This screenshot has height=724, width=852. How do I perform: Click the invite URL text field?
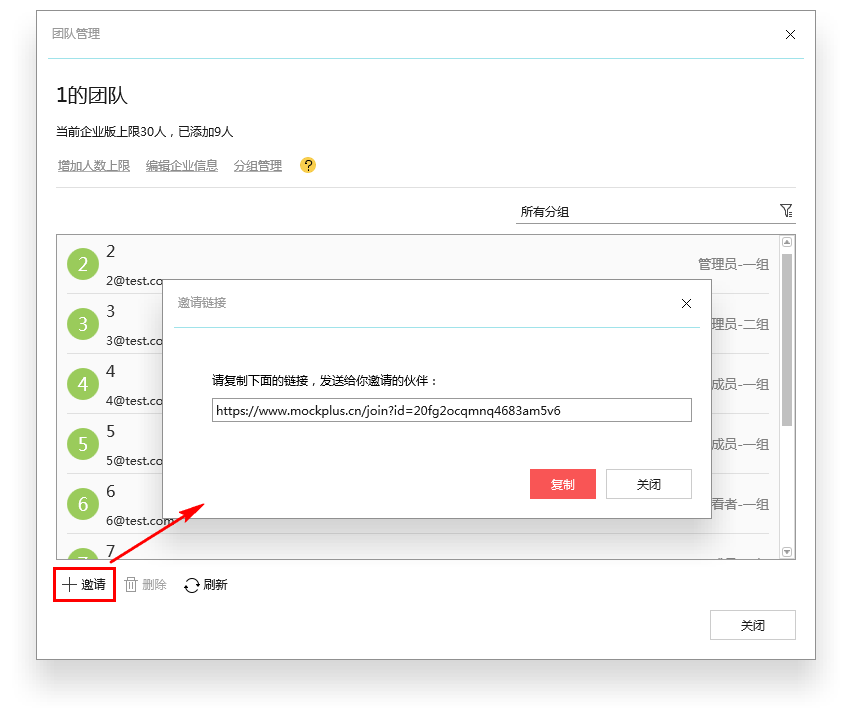click(452, 410)
